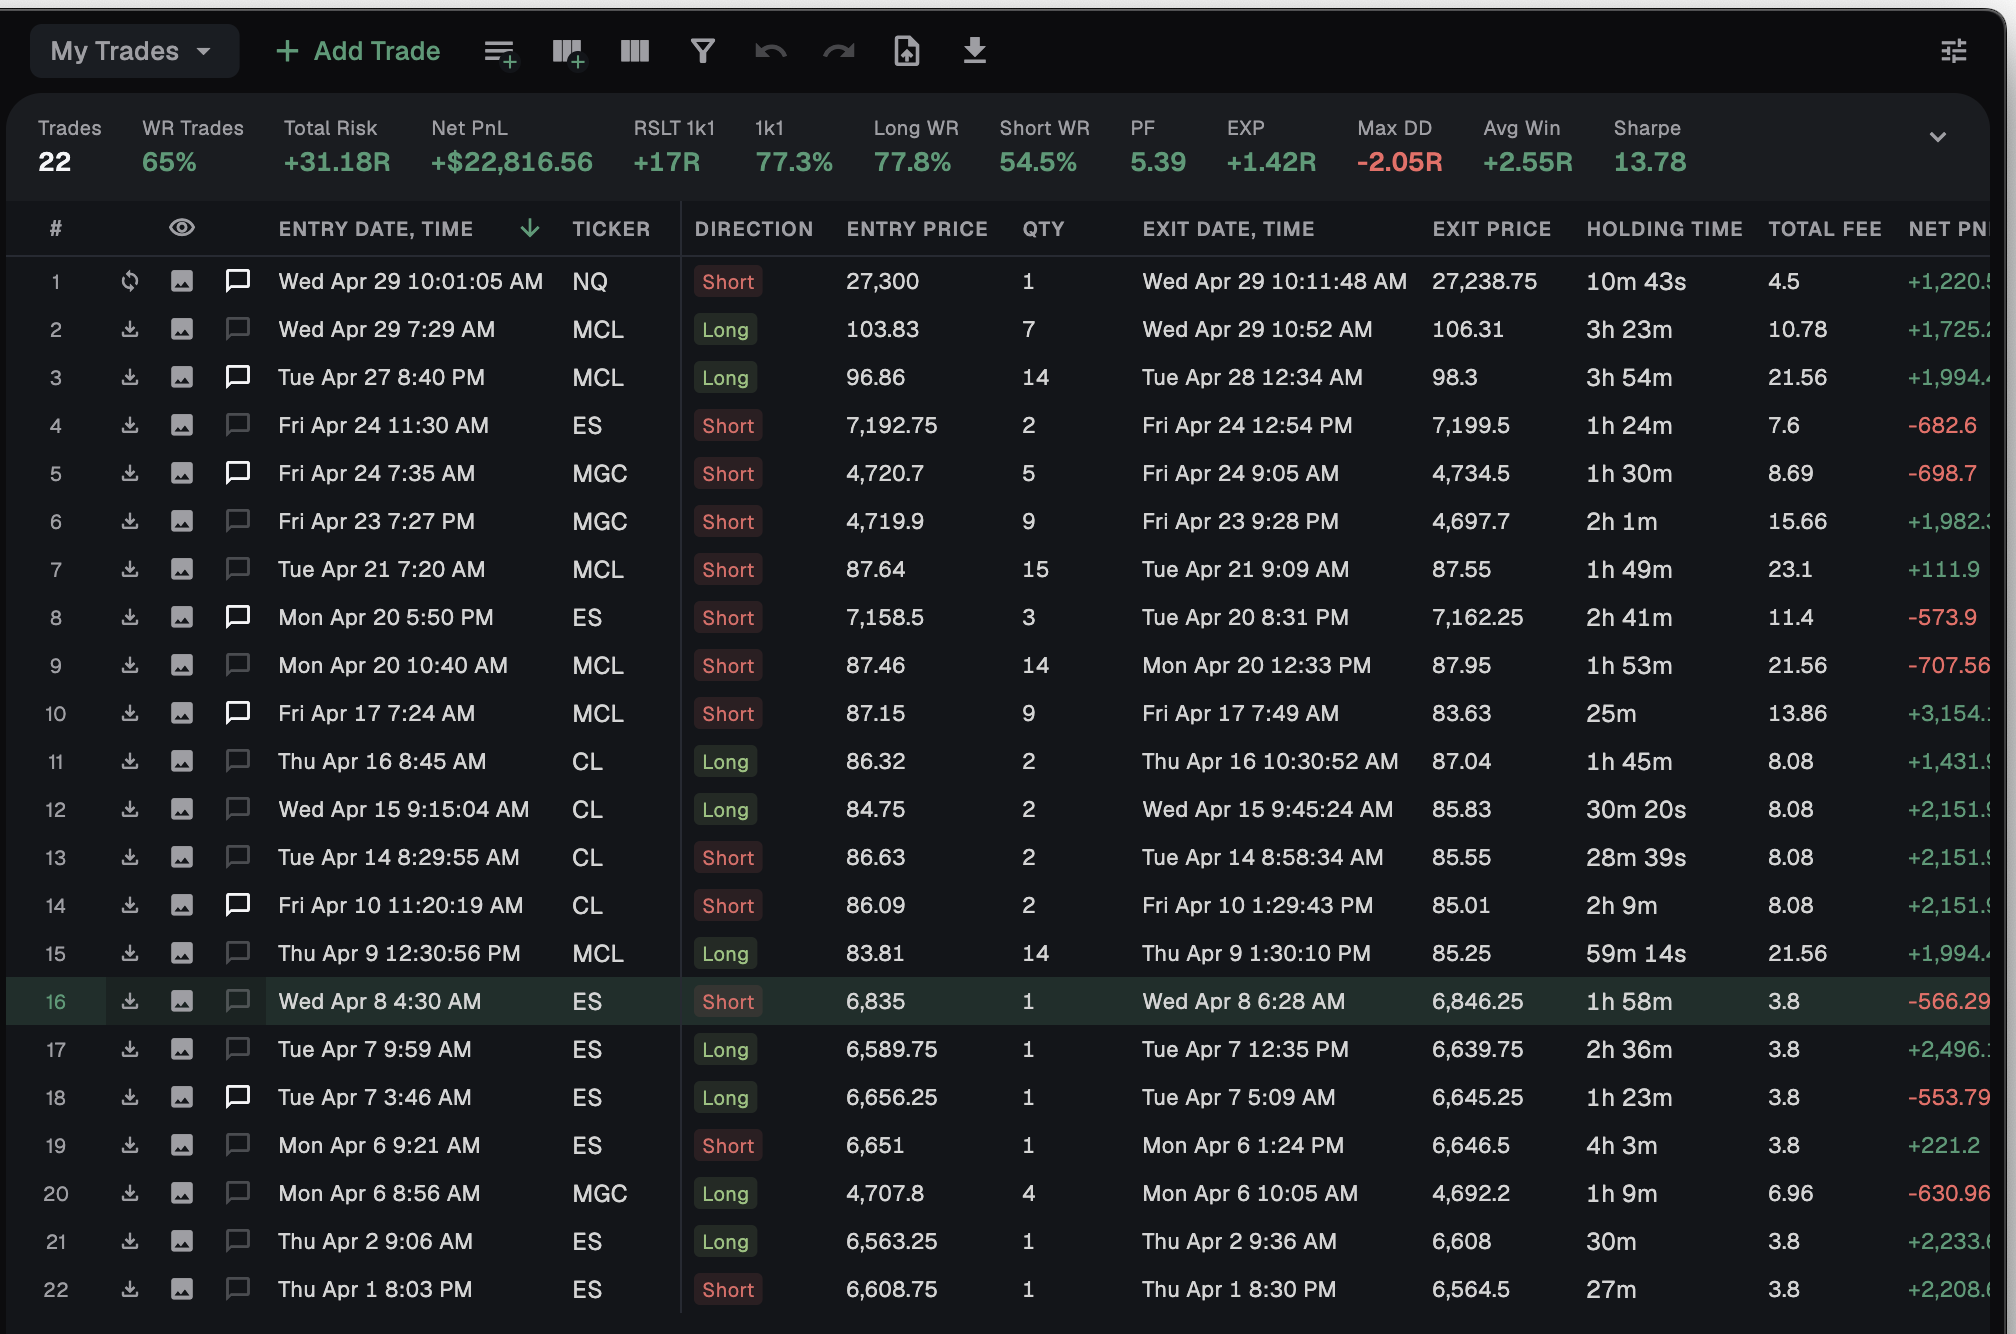Click the ENTRY PRICE column header
The image size is (2016, 1334).
tap(917, 229)
